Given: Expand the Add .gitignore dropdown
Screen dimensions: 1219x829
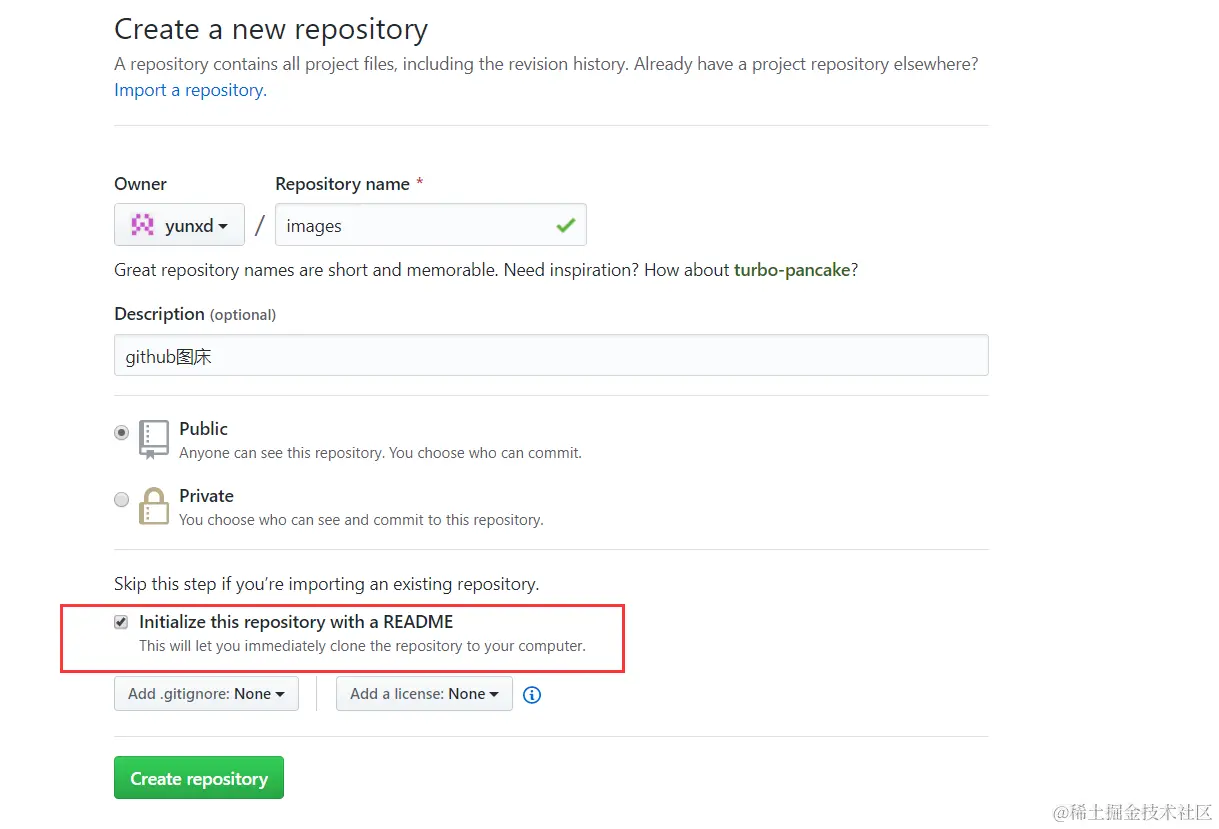Looking at the screenshot, I should 206,693.
